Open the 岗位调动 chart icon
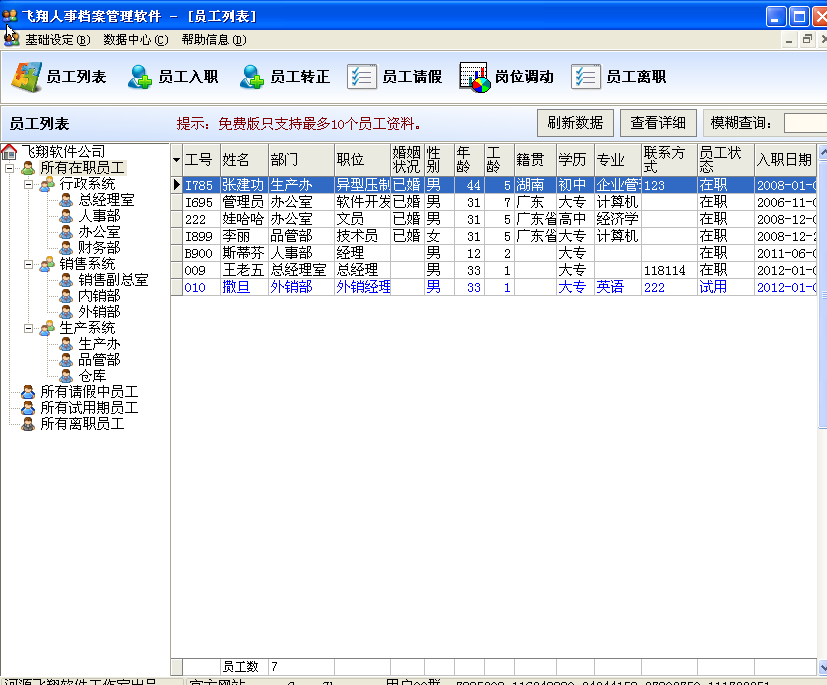827x685 pixels. 474,77
